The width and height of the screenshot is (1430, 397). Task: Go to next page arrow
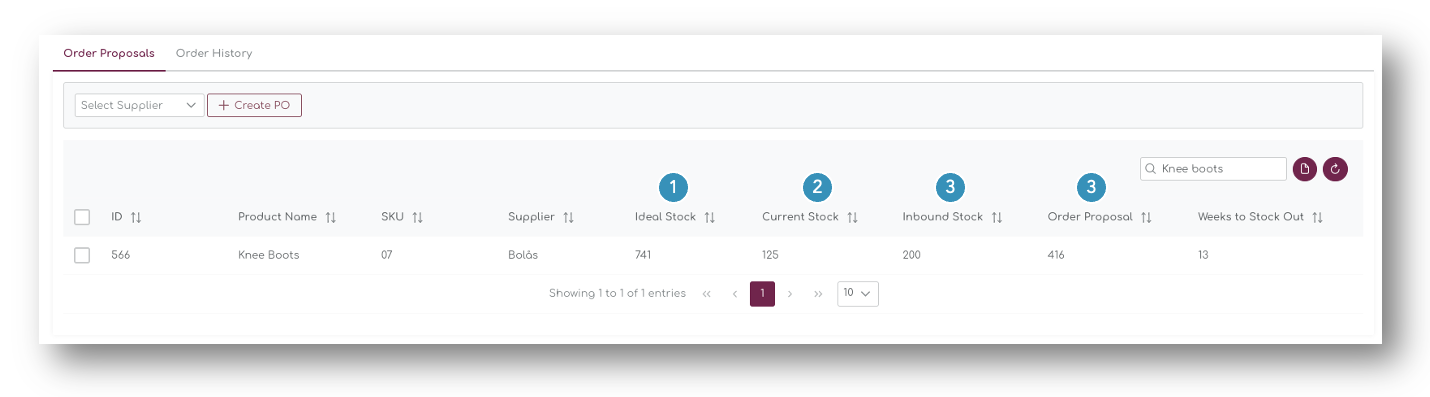pos(790,294)
